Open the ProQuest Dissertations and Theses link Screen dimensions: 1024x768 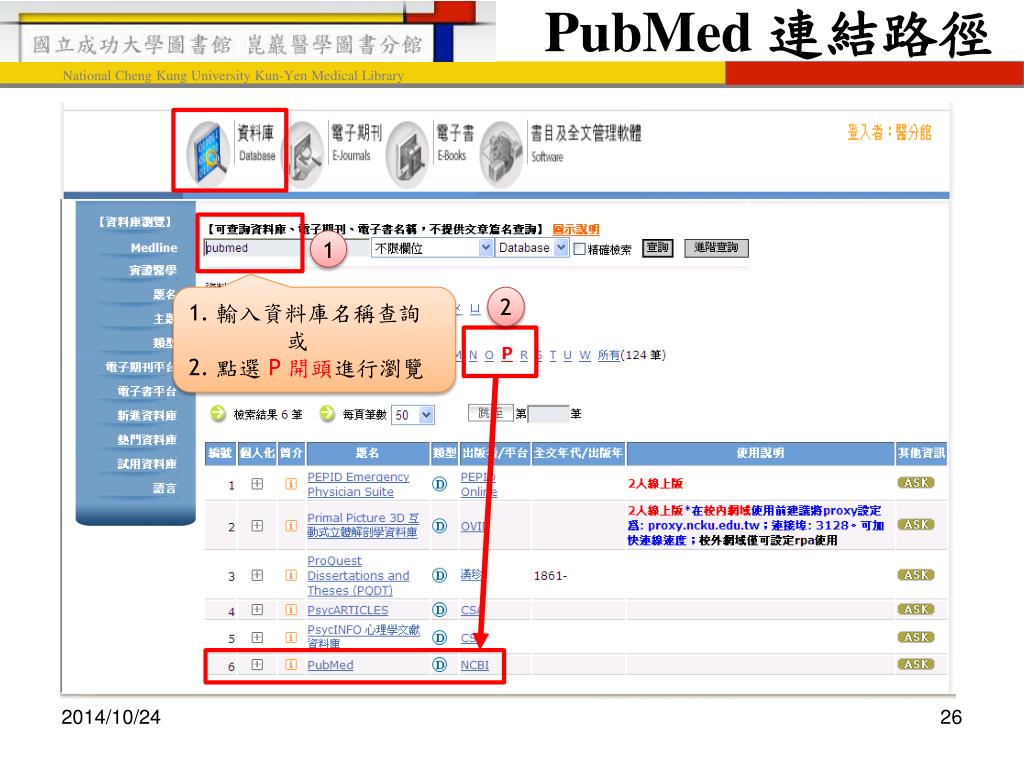359,575
